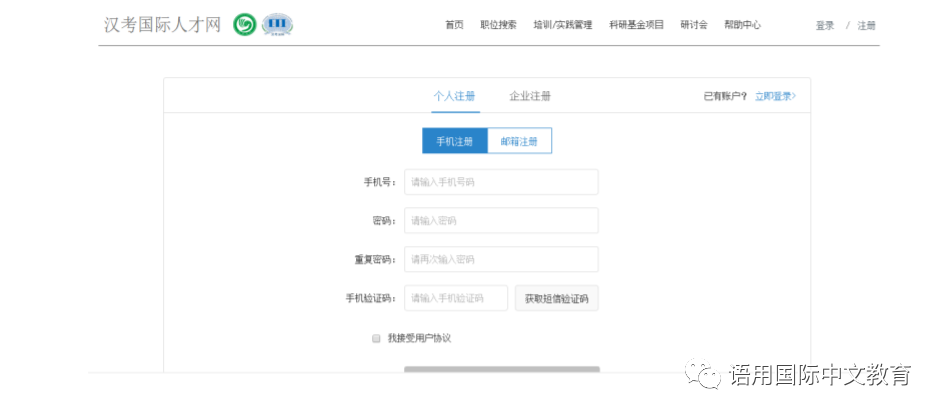Click the 登录 link in header
The height and width of the screenshot is (416, 942).
pos(825,26)
